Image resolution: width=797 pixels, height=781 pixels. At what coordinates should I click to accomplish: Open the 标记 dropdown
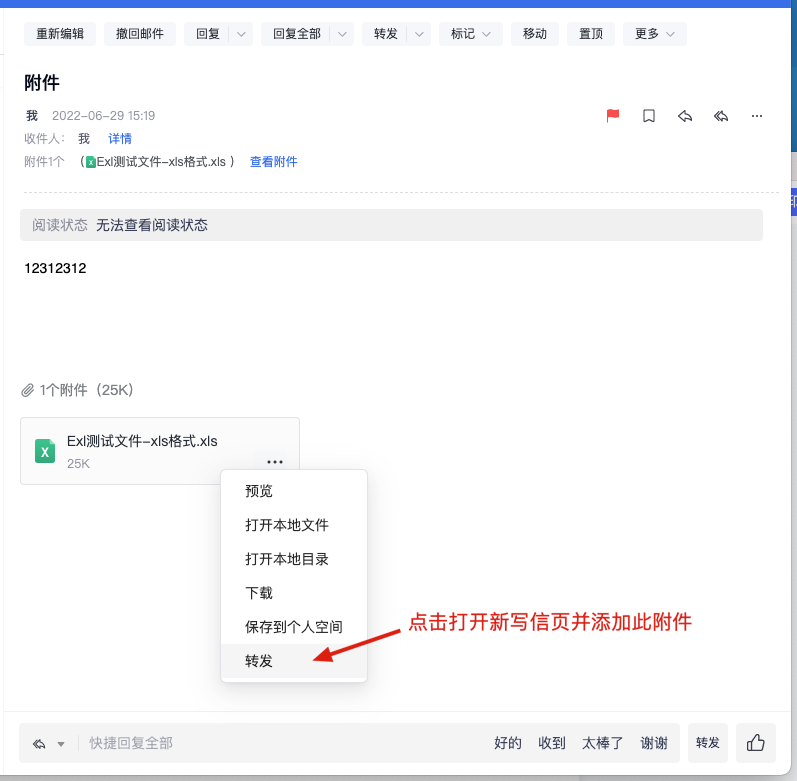[x=471, y=34]
